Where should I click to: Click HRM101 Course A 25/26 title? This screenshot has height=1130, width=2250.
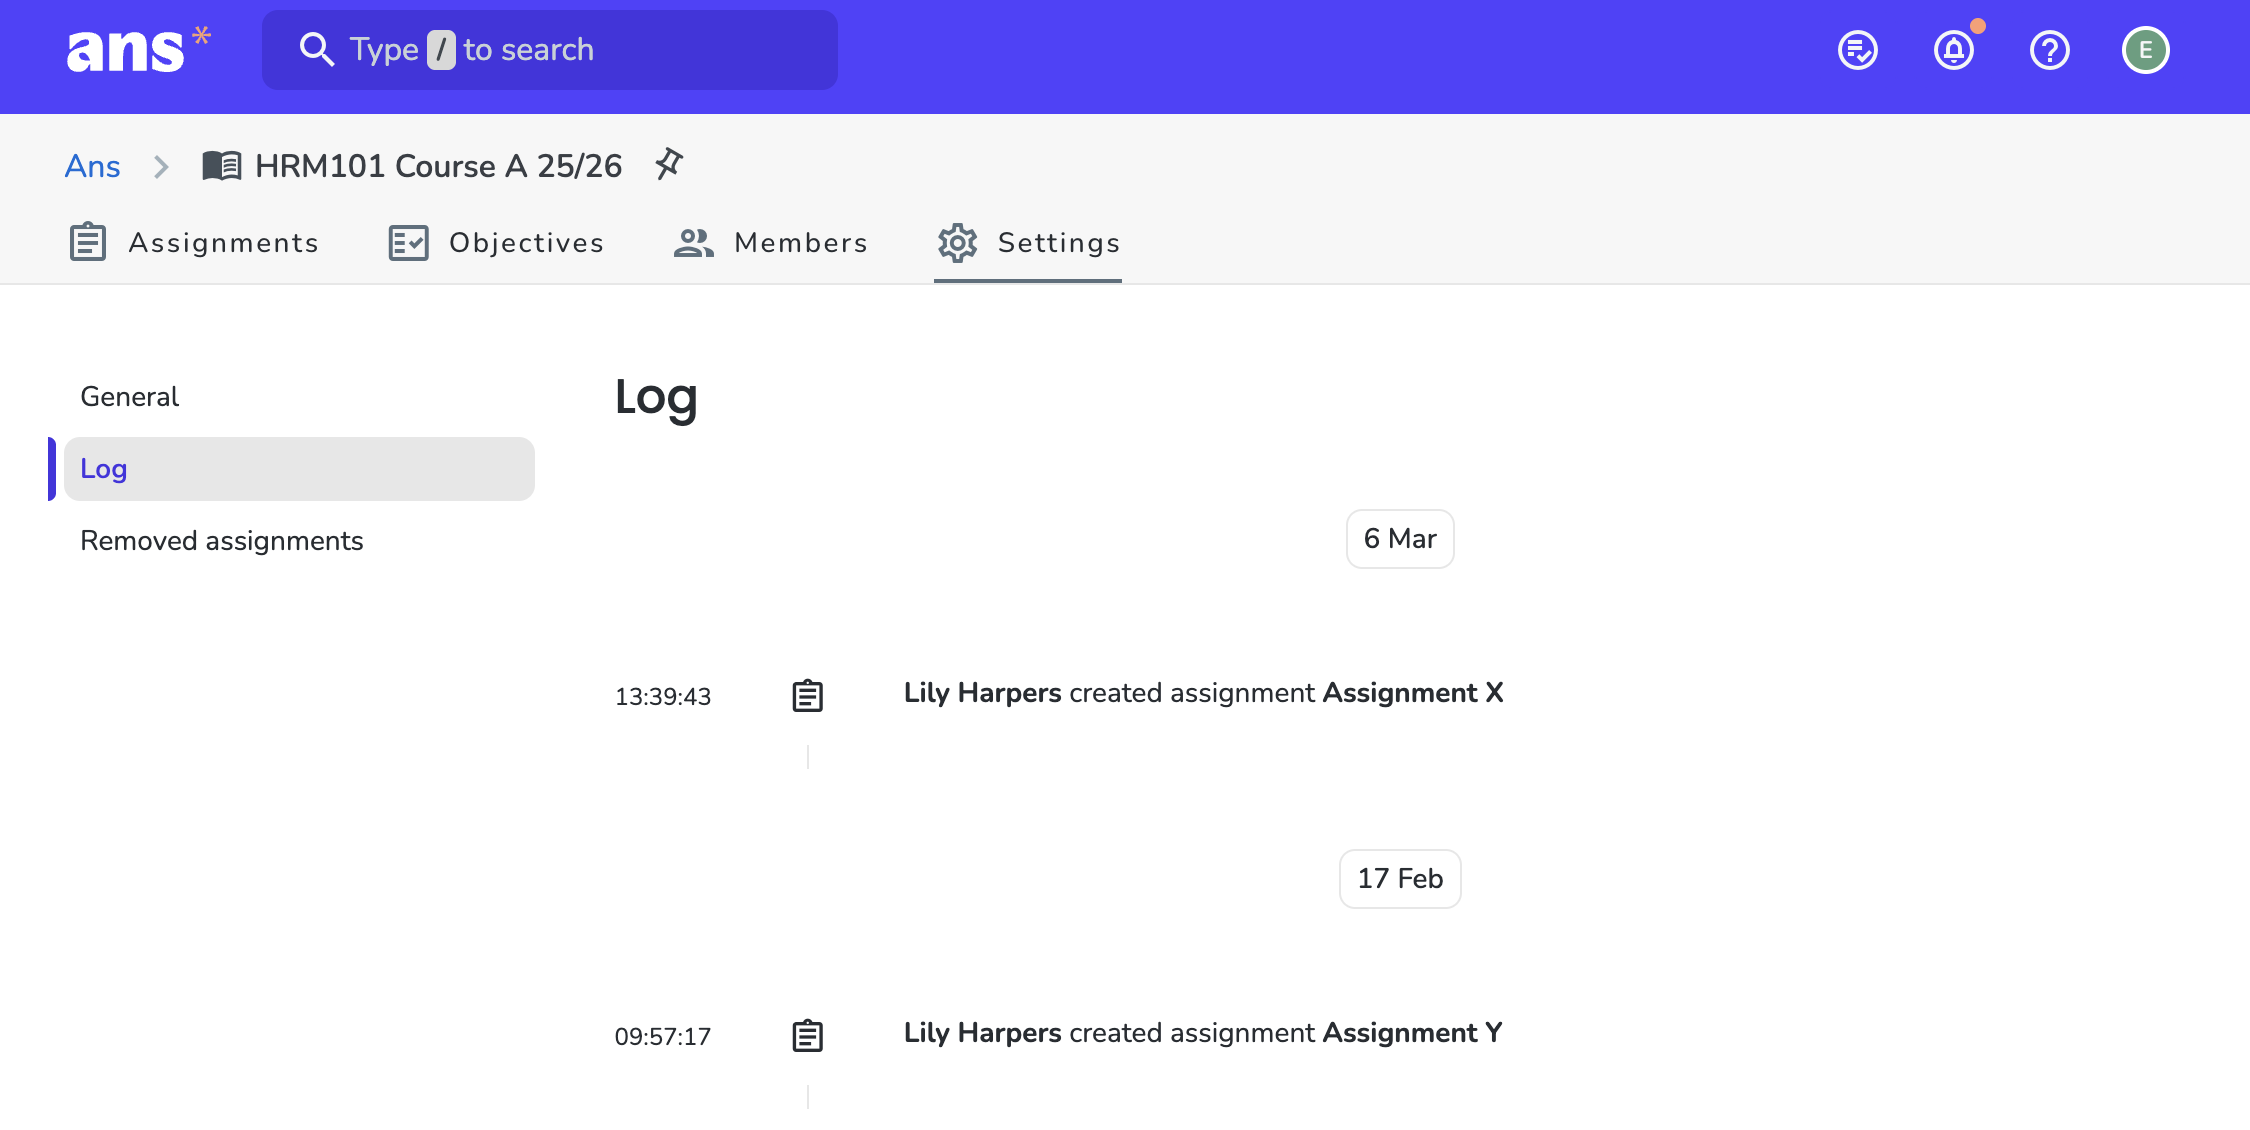pyautogui.click(x=439, y=166)
